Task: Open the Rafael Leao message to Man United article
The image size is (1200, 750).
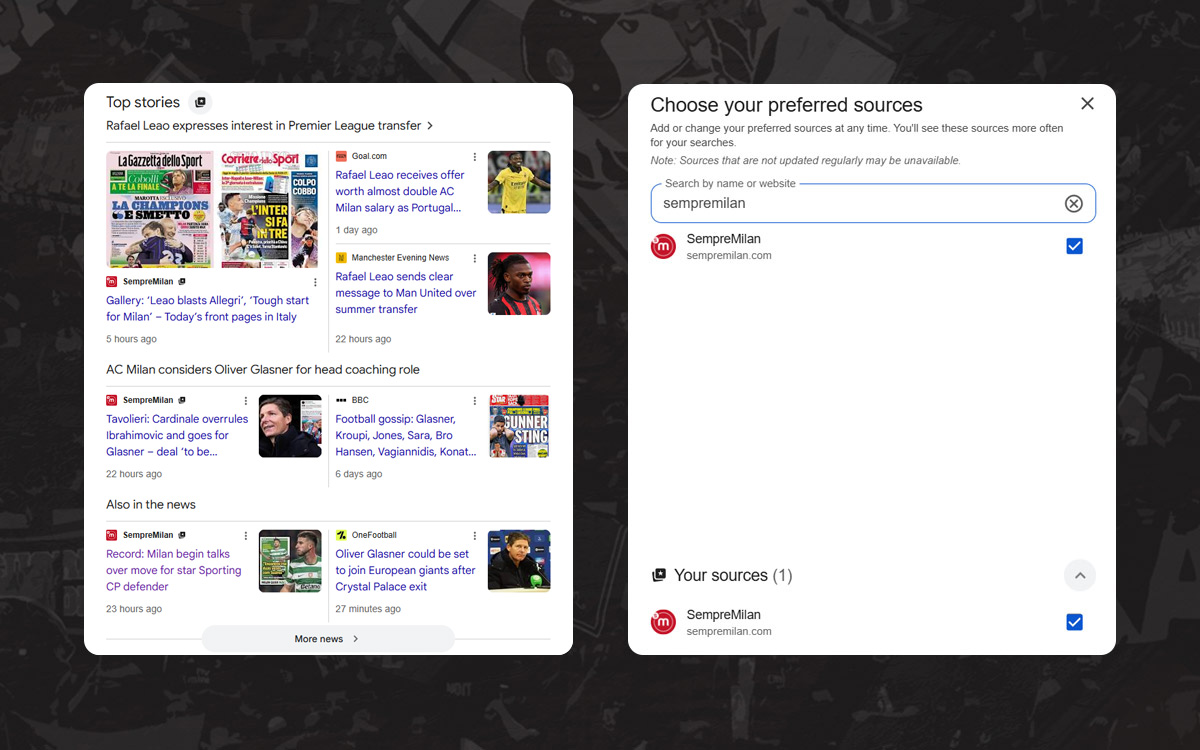Action: coord(406,293)
